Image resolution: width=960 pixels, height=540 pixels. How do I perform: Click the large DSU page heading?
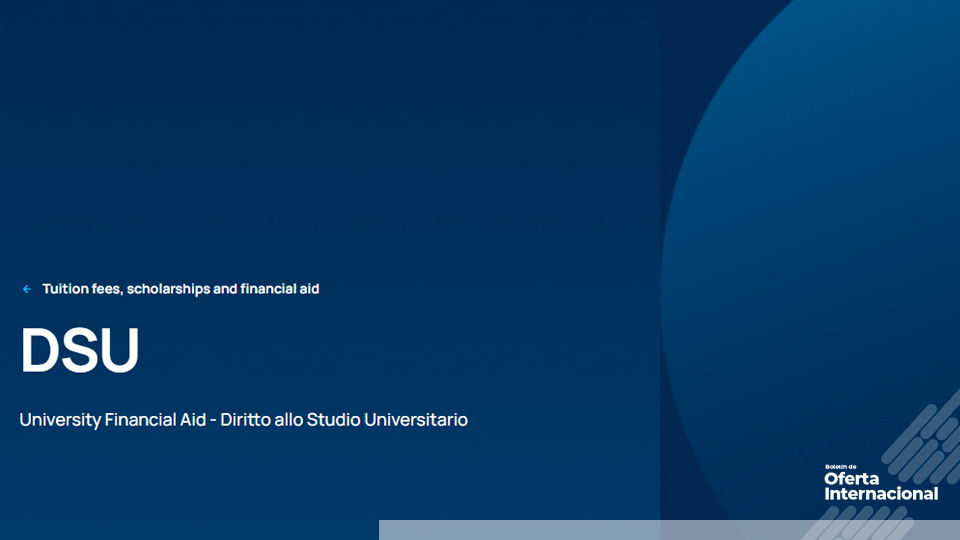click(x=80, y=351)
